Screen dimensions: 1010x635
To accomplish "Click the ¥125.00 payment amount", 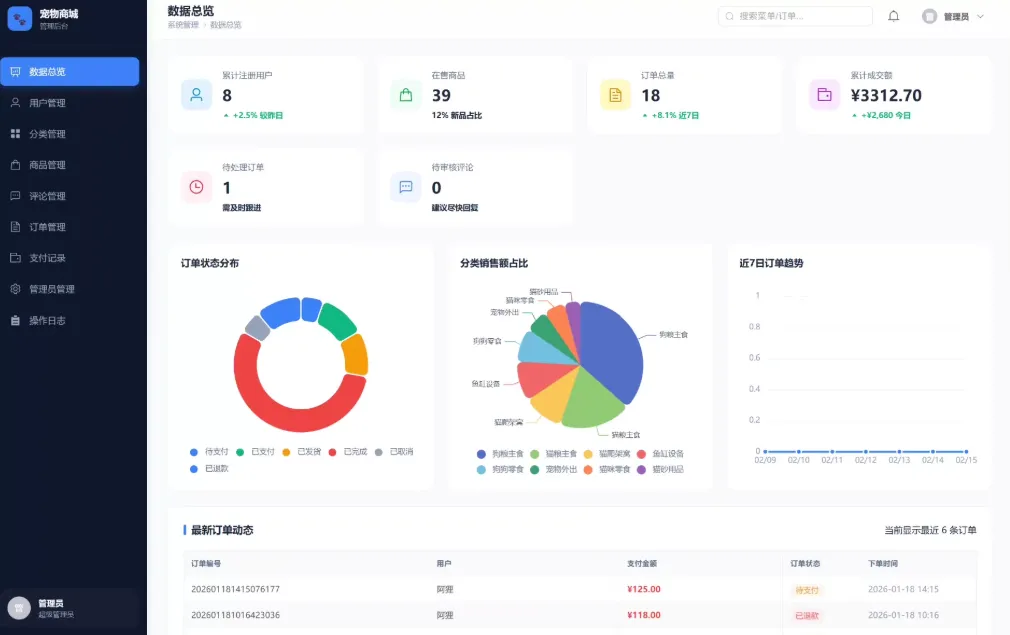I will 643,589.
